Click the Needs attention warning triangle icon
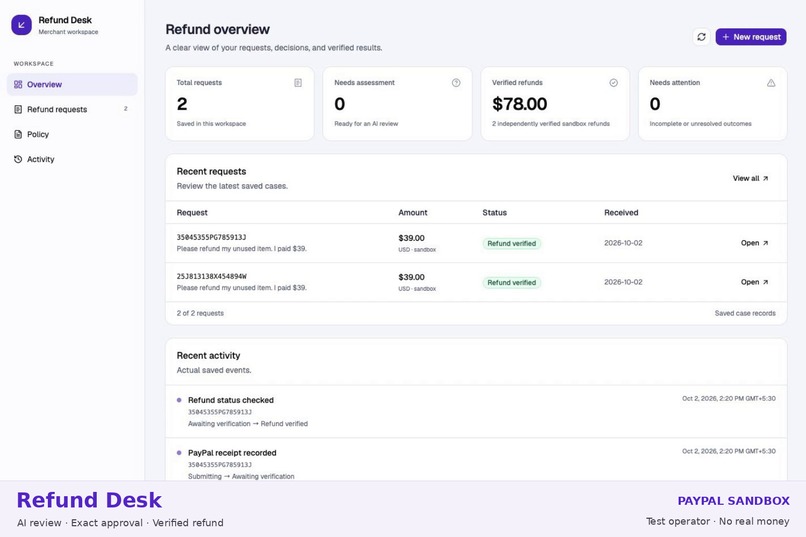Screen dimensions: 806x537 tap(771, 83)
